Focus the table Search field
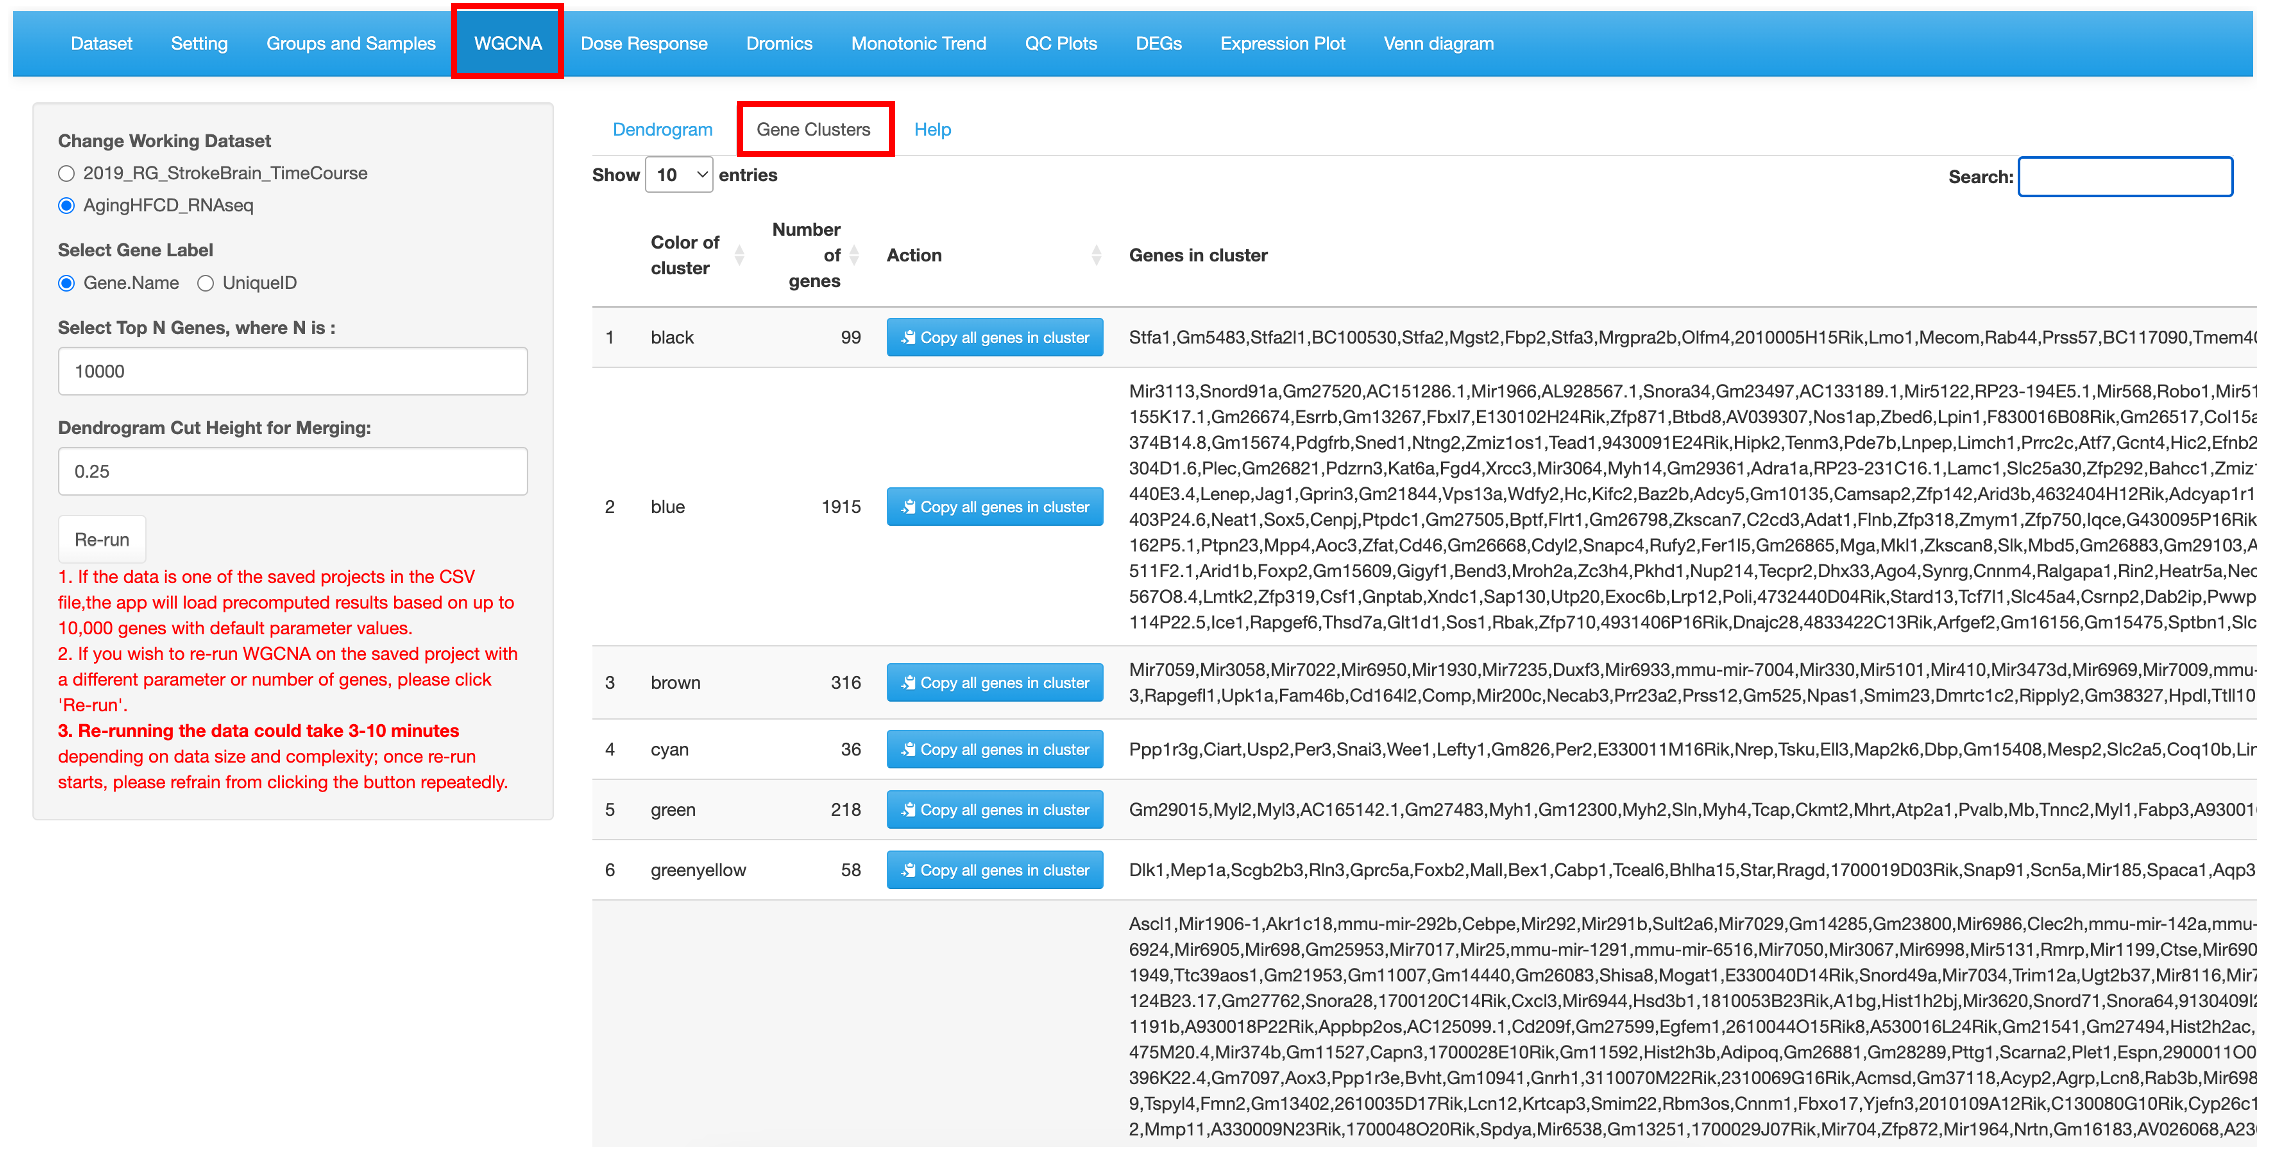 (x=2125, y=176)
